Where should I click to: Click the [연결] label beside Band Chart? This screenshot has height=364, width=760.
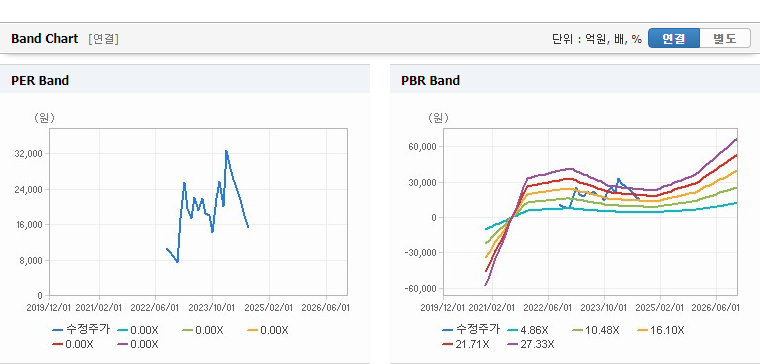(103, 39)
